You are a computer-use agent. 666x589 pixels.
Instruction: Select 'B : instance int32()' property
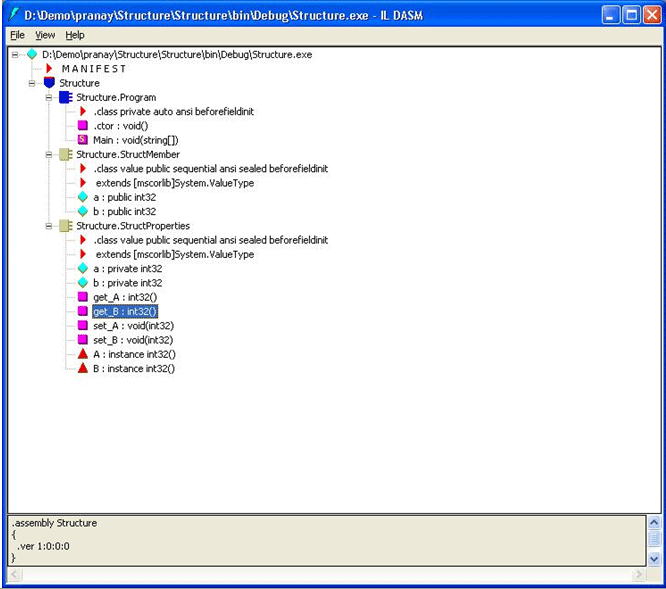coord(134,369)
